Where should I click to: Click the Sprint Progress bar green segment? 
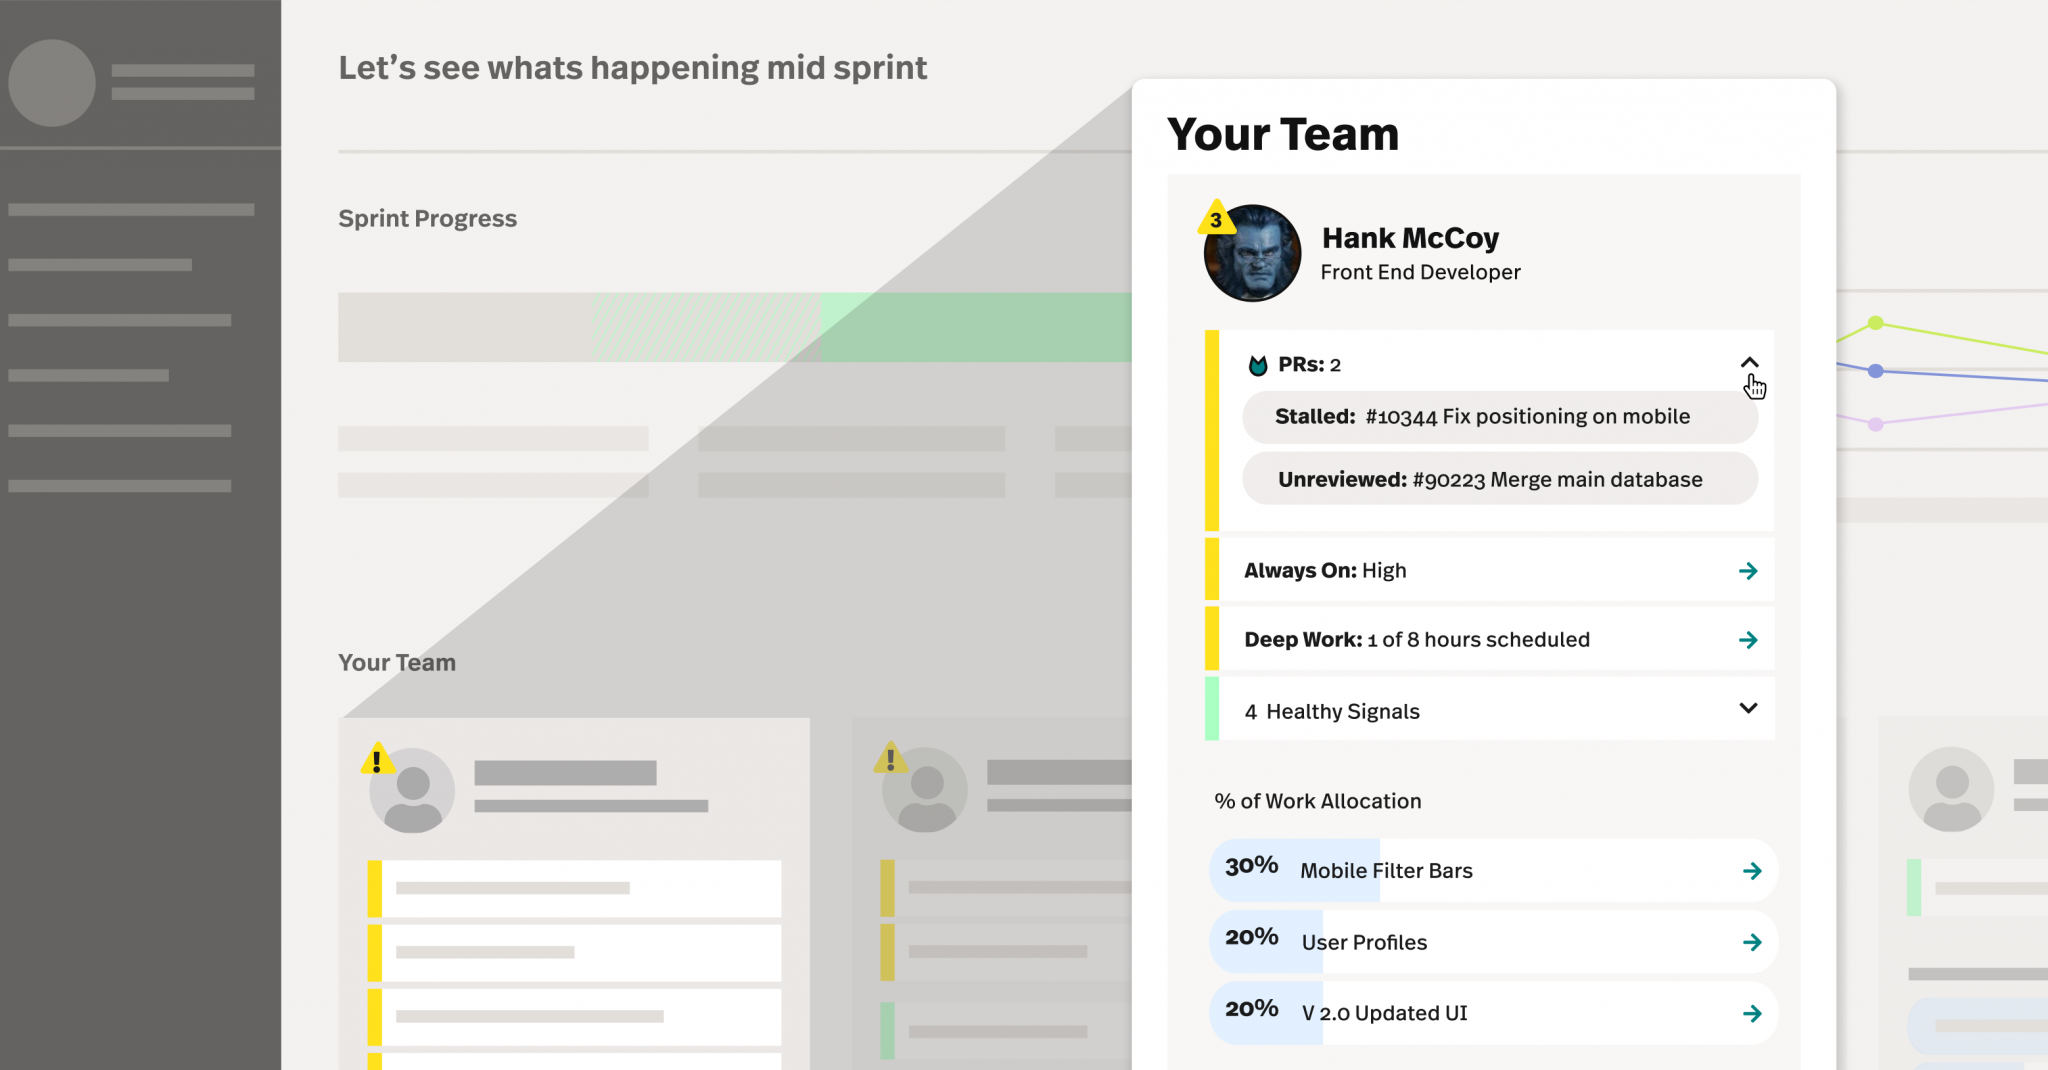pyautogui.click(x=976, y=327)
